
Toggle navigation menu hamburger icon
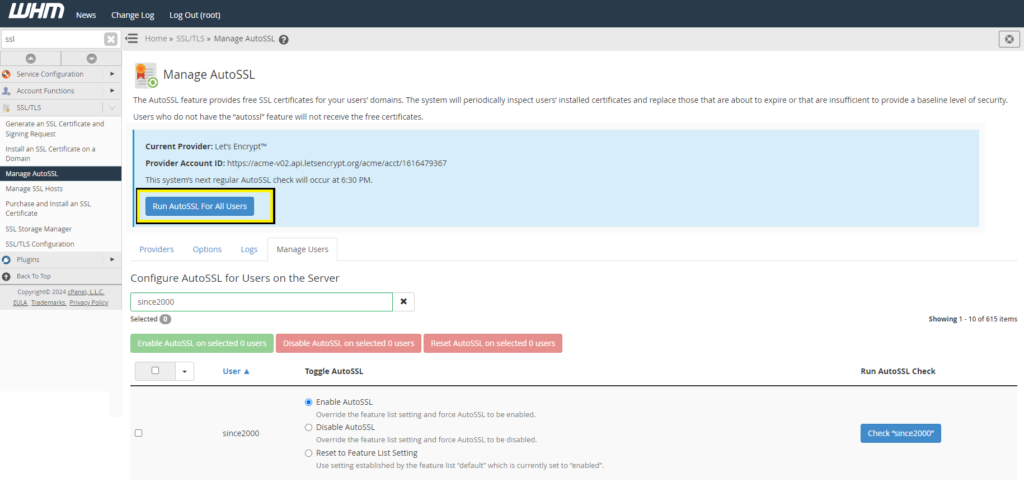pos(131,39)
